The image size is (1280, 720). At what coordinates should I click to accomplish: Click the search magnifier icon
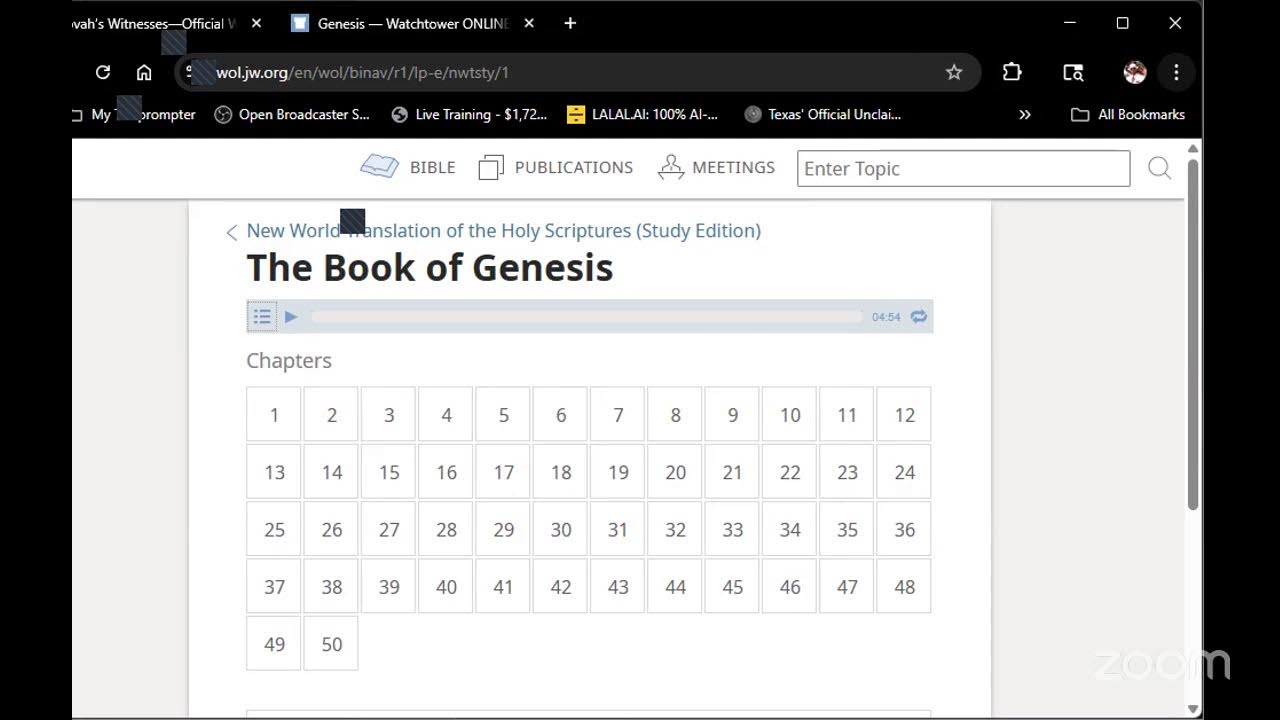[1159, 168]
